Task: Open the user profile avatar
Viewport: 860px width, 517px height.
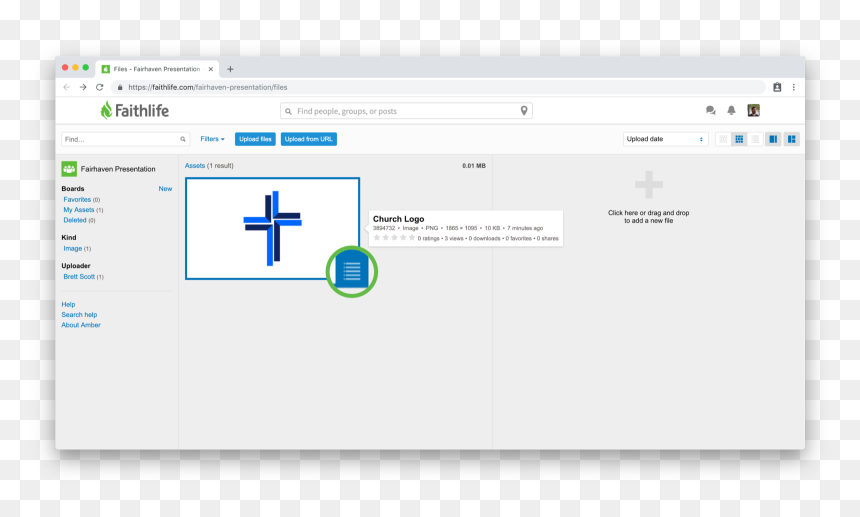Action: 754,110
